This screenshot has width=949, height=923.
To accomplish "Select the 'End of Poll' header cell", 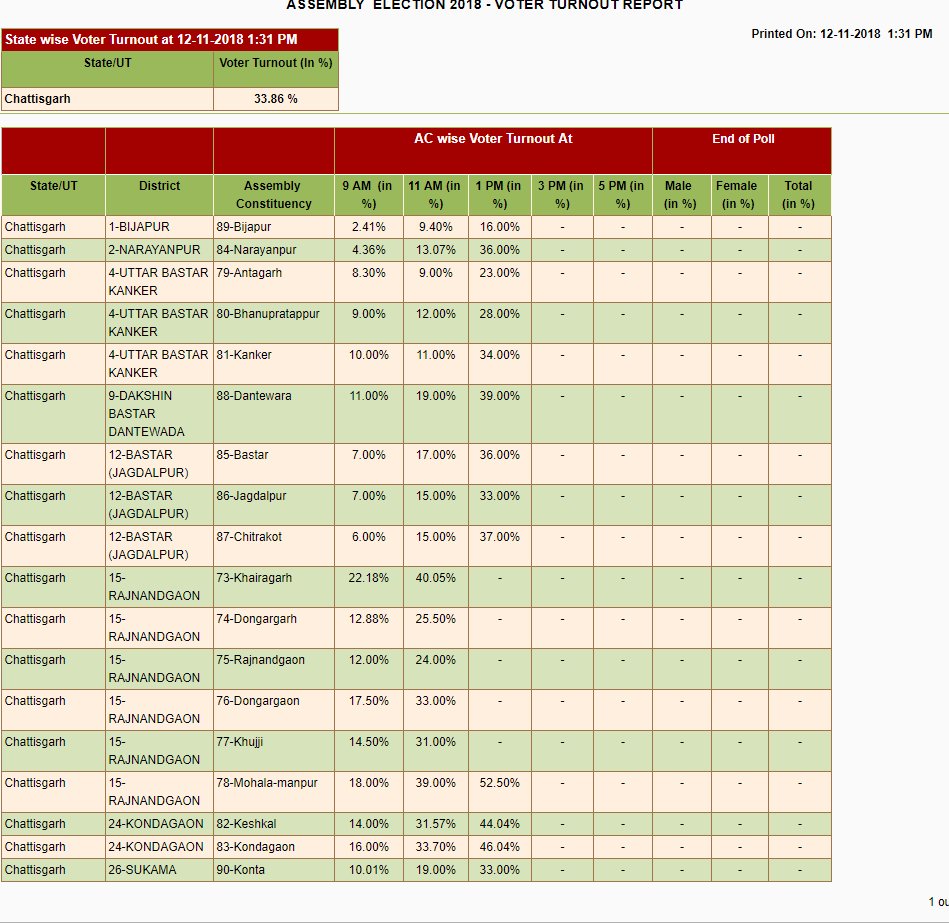I will click(x=742, y=139).
